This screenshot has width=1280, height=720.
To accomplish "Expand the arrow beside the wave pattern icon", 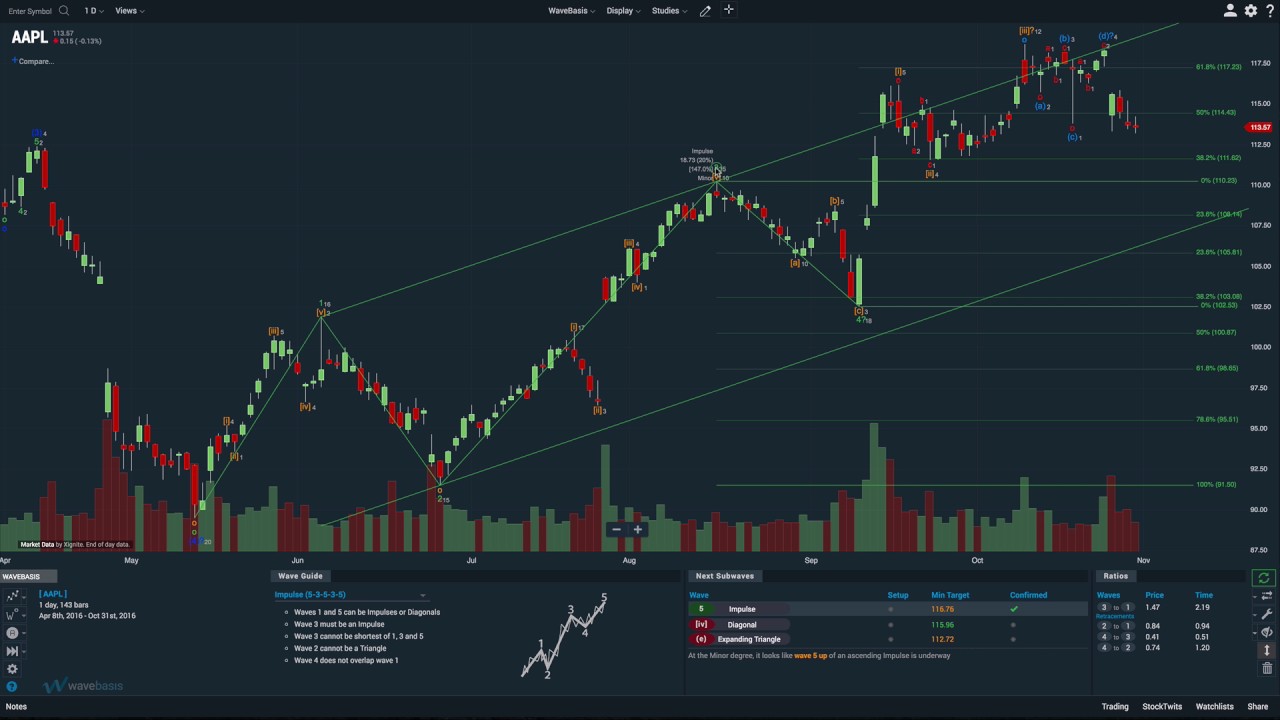I will 24,597.
